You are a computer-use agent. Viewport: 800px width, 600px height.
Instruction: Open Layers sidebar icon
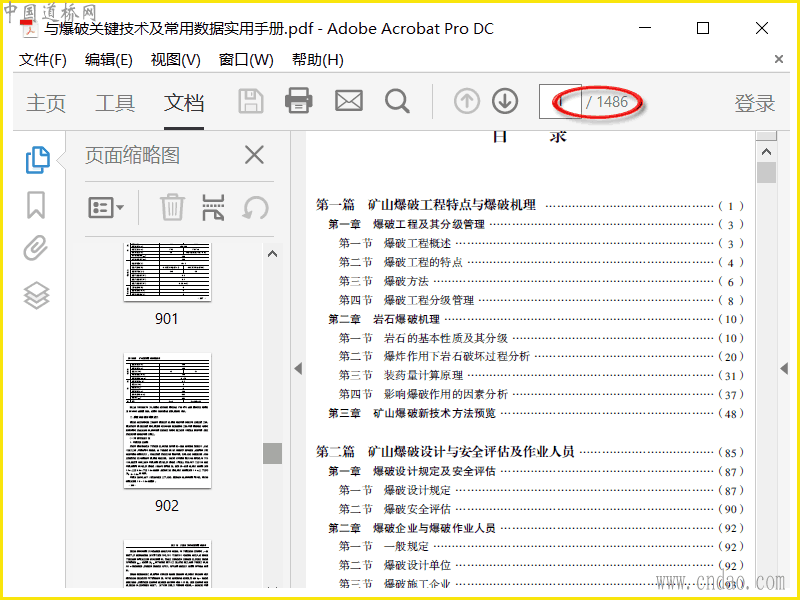click(x=36, y=295)
